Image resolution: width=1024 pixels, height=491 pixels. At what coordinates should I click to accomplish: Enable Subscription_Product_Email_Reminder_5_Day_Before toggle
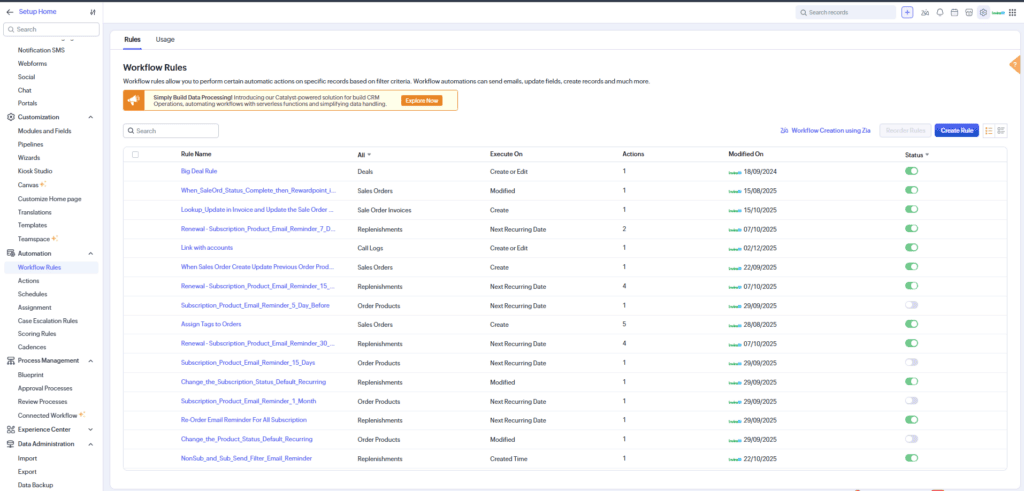coord(912,305)
